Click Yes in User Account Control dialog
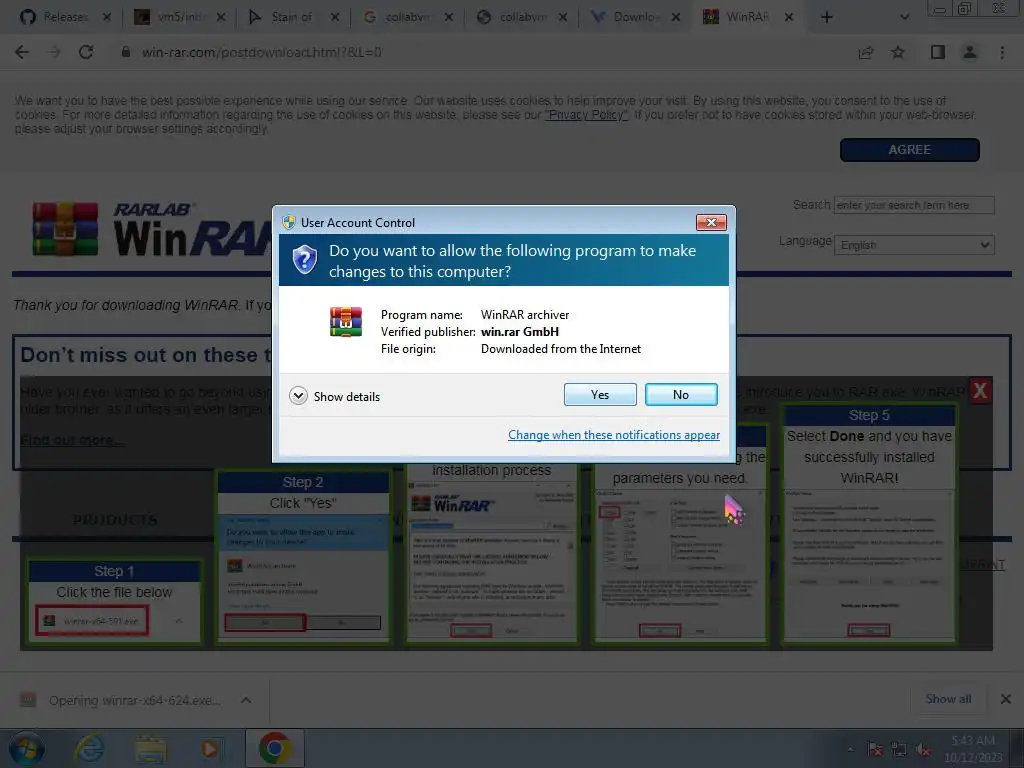The height and width of the screenshot is (768, 1024). [x=600, y=394]
